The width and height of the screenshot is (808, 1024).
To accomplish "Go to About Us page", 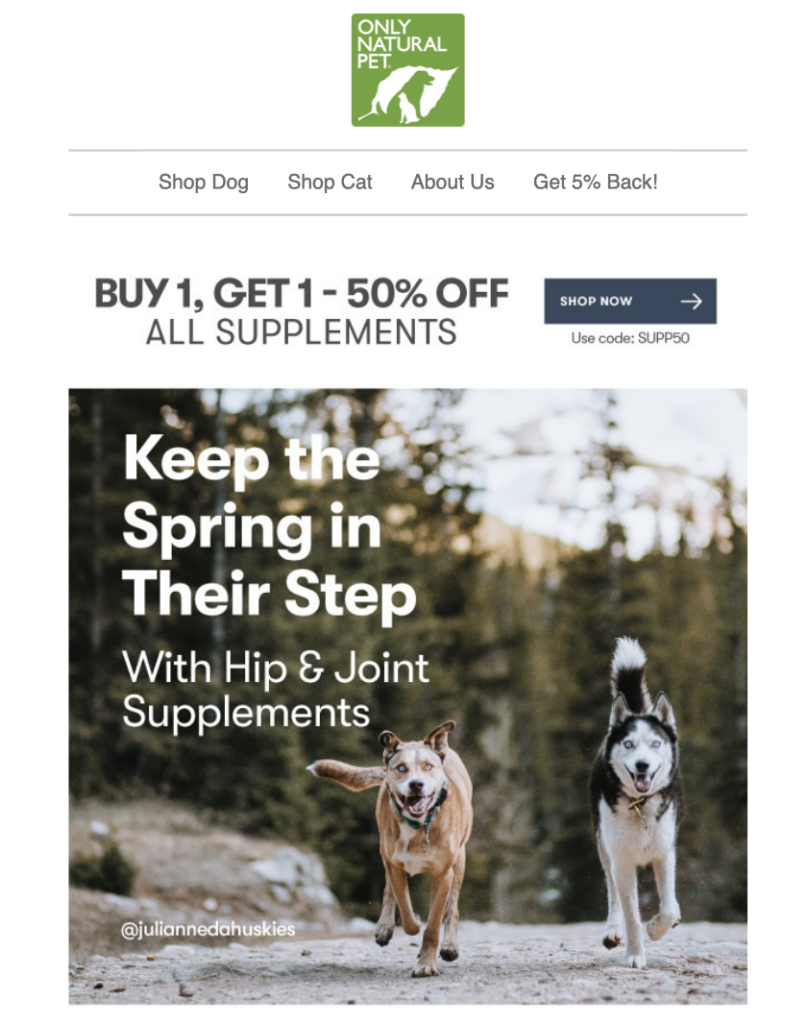I will pos(452,182).
